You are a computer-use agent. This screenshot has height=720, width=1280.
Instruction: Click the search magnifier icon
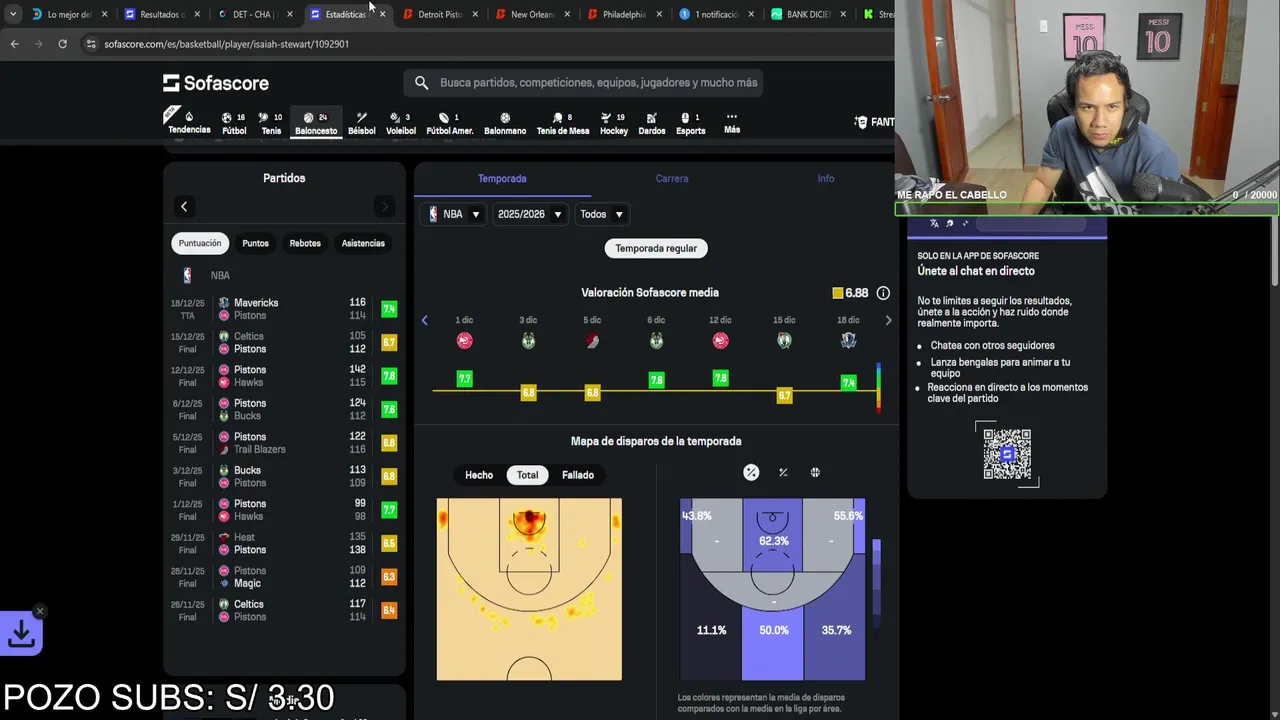pyautogui.click(x=421, y=83)
